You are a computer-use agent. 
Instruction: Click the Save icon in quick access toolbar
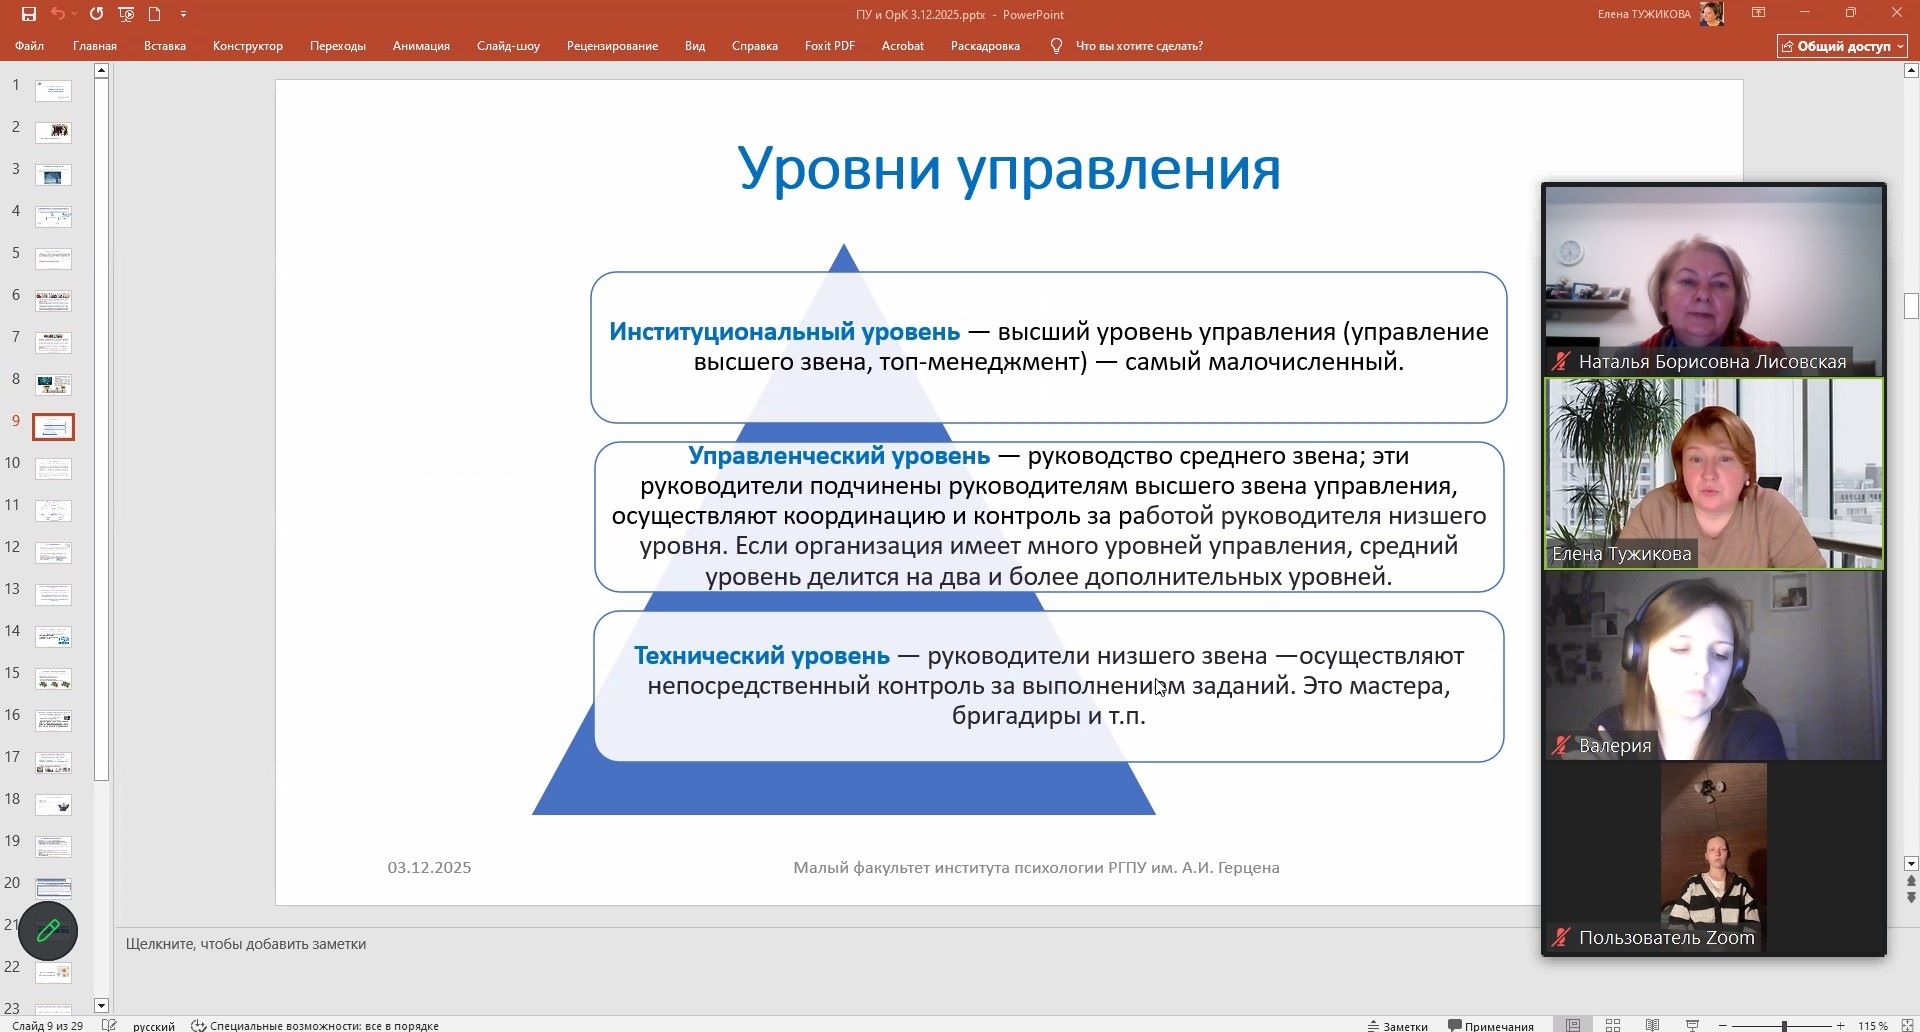coord(28,14)
